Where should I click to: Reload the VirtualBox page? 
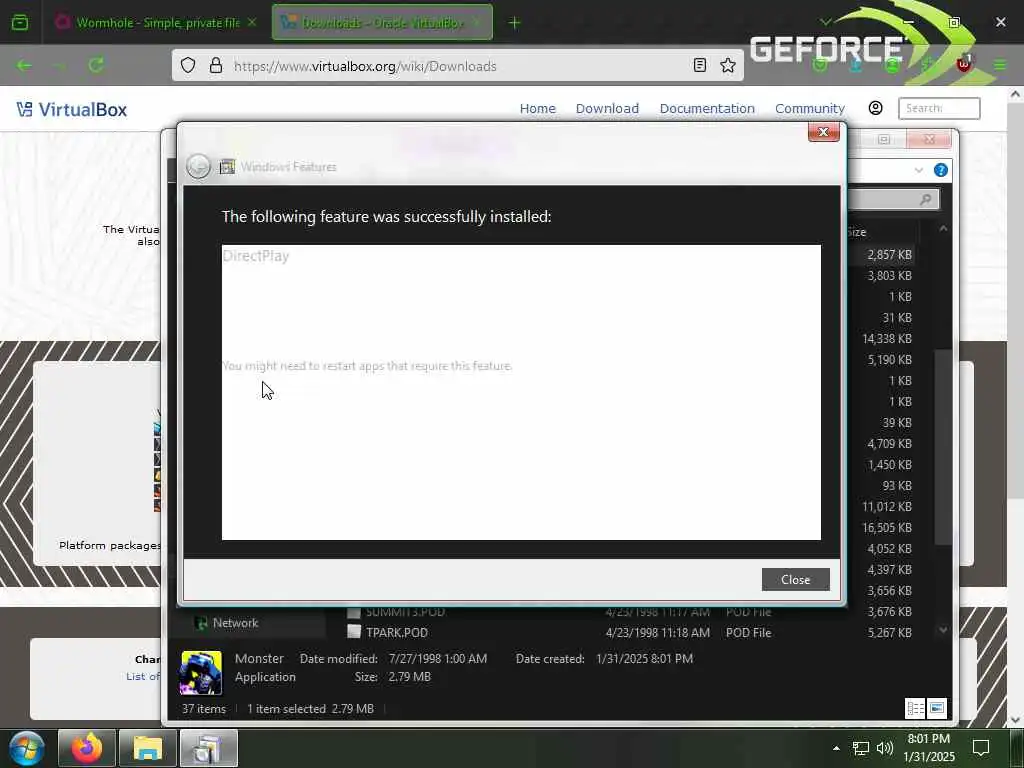point(96,65)
